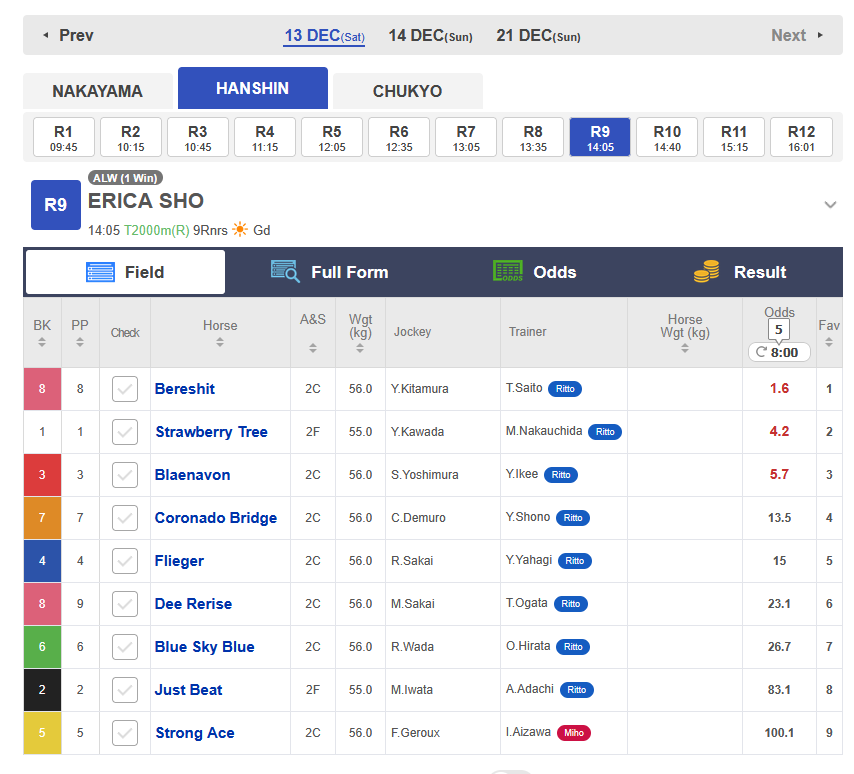Tick the checkbox for Strong Ace
The image size is (854, 774).
[125, 733]
